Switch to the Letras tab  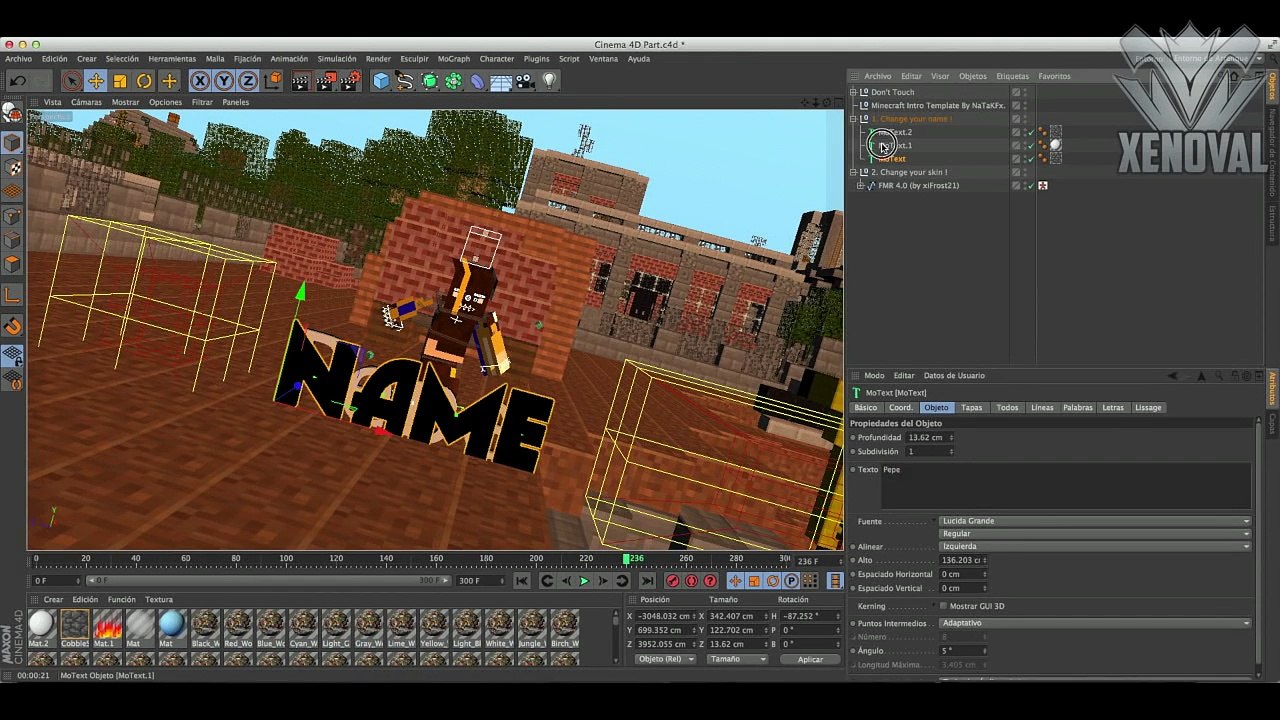click(x=1113, y=408)
